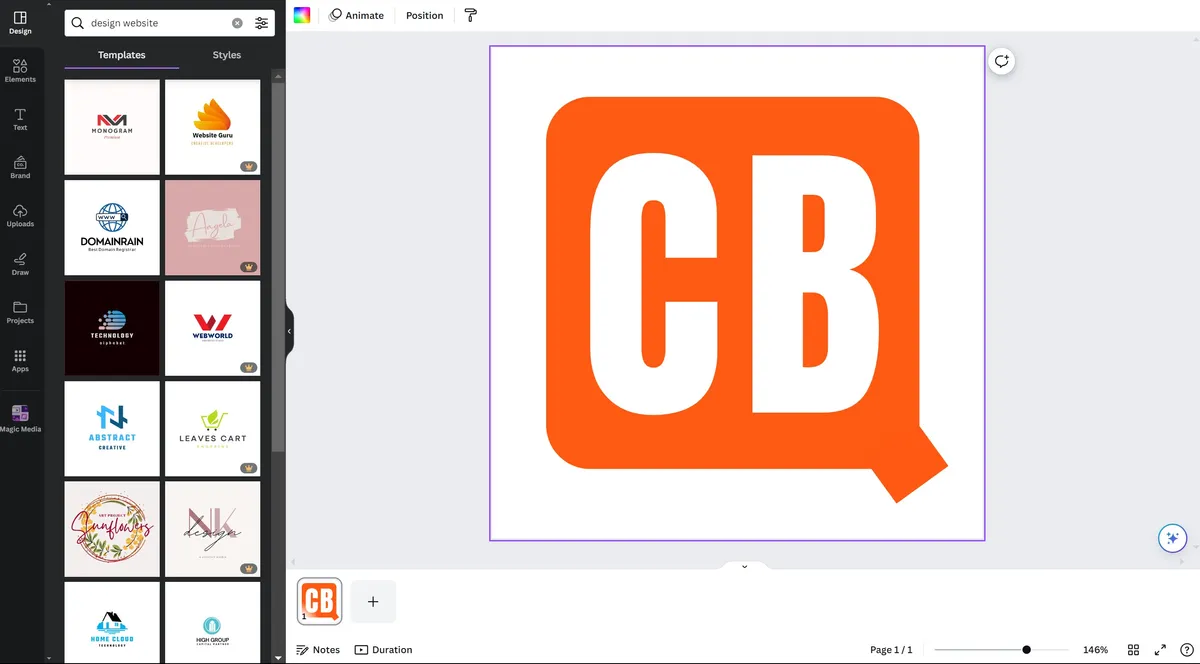Open the background color swatch

(x=302, y=15)
